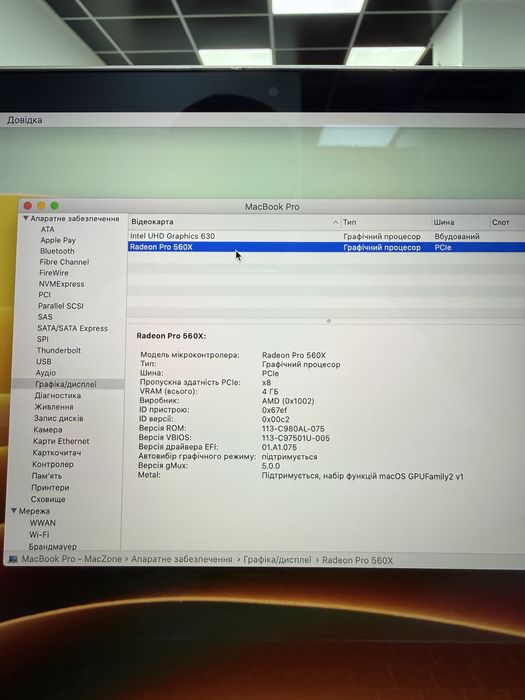Select Parallel SCSI in the sidebar
This screenshot has height=700, width=525.
[61, 306]
